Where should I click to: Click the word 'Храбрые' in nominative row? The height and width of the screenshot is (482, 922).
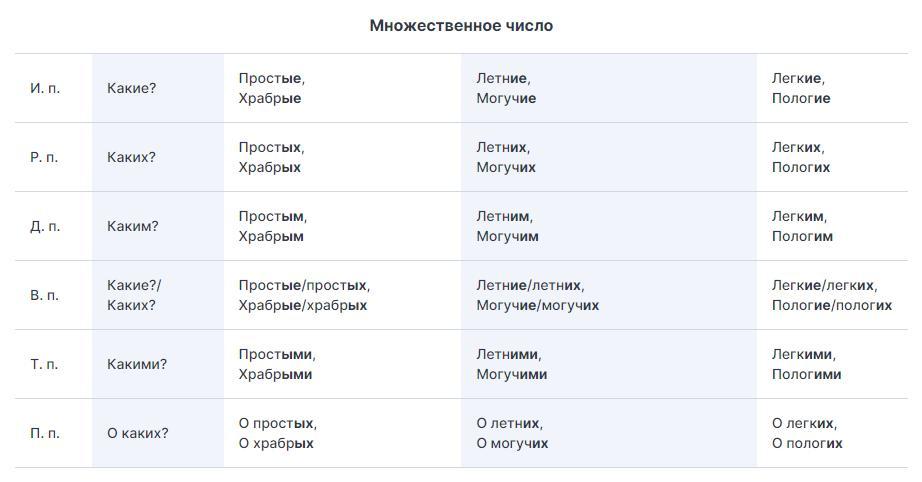pyautogui.click(x=270, y=98)
